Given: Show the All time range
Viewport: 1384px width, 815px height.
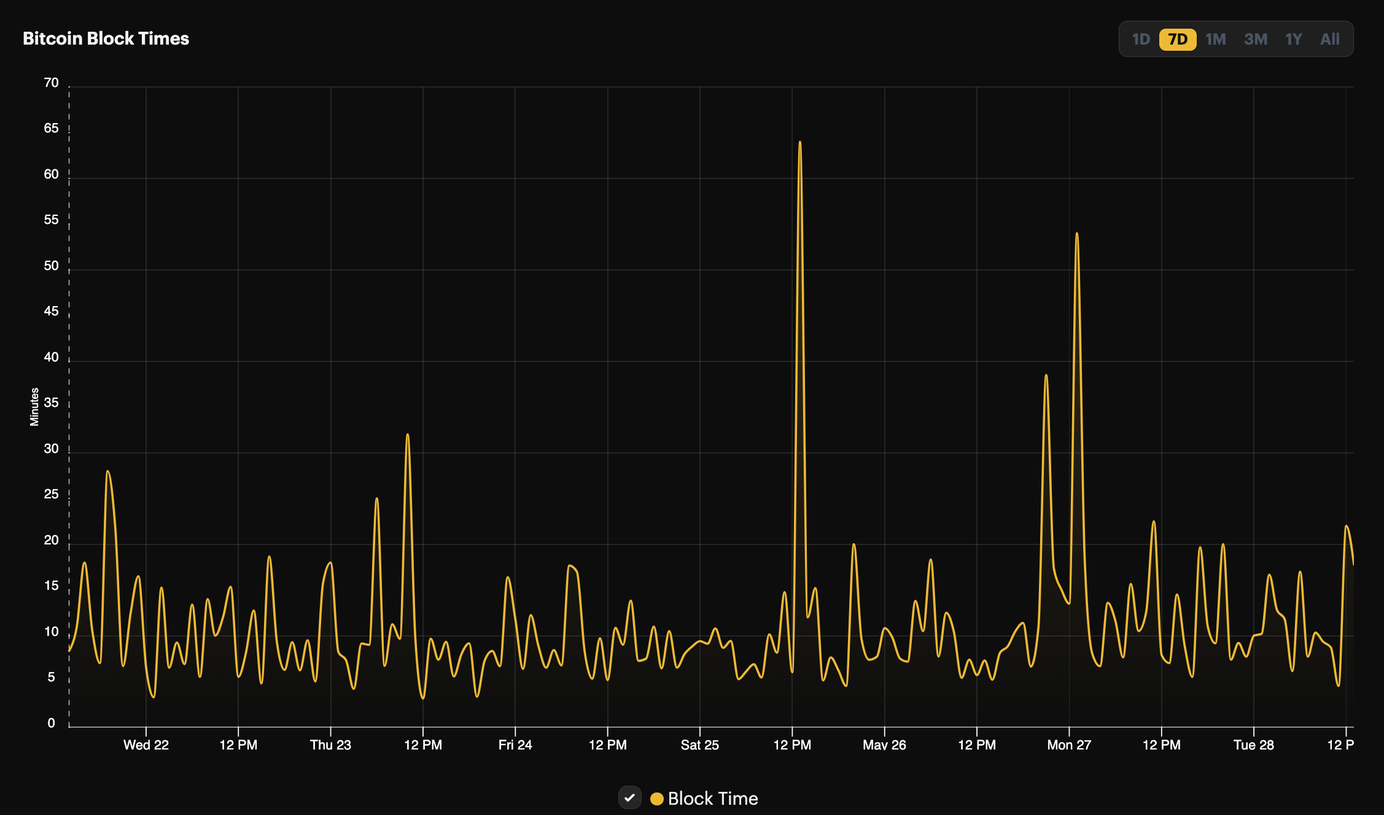Looking at the screenshot, I should (x=1330, y=39).
